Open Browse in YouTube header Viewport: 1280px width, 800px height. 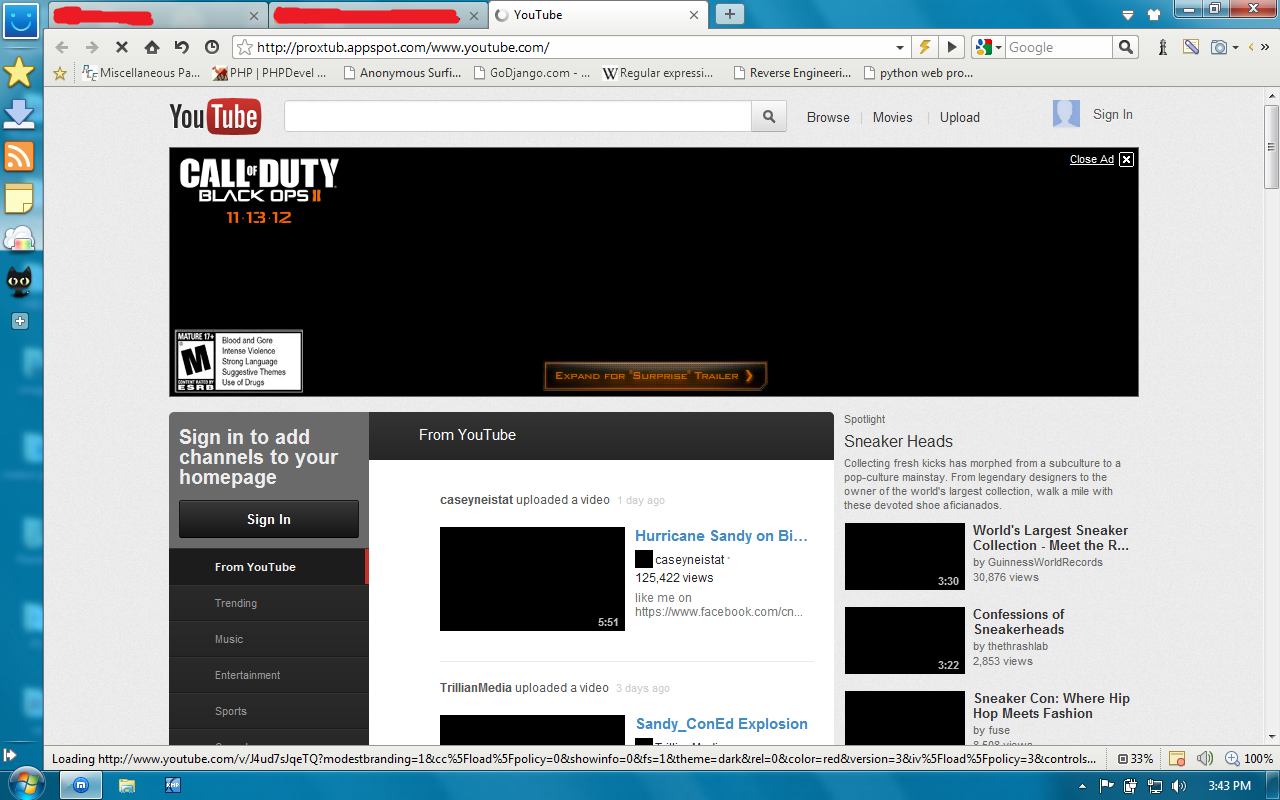(x=828, y=117)
